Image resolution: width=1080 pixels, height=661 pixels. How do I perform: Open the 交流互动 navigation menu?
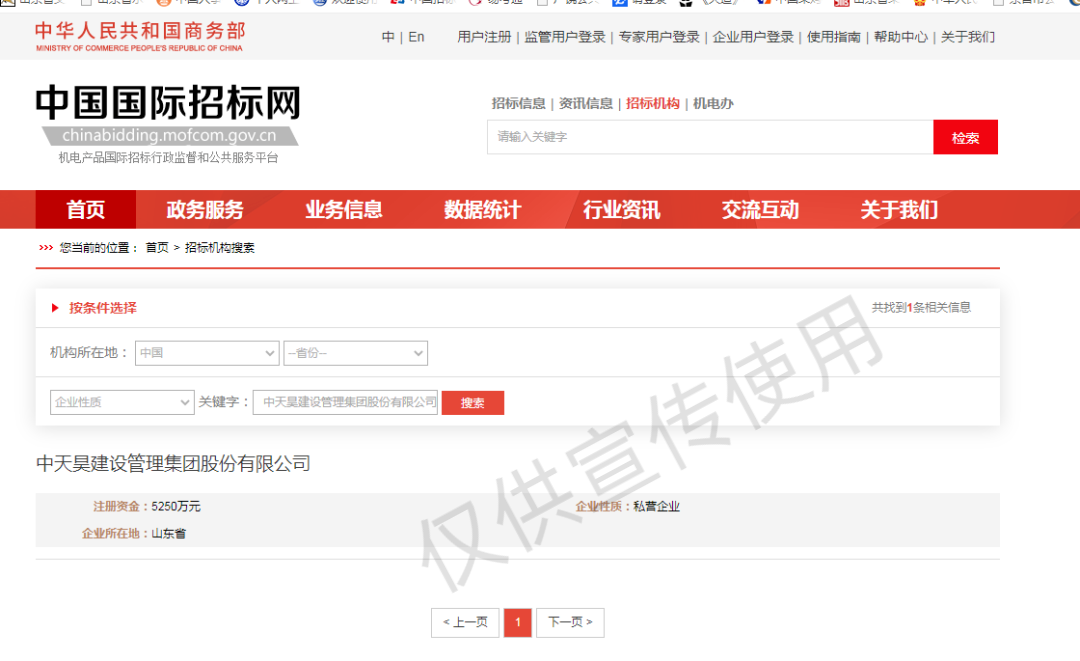(x=760, y=209)
